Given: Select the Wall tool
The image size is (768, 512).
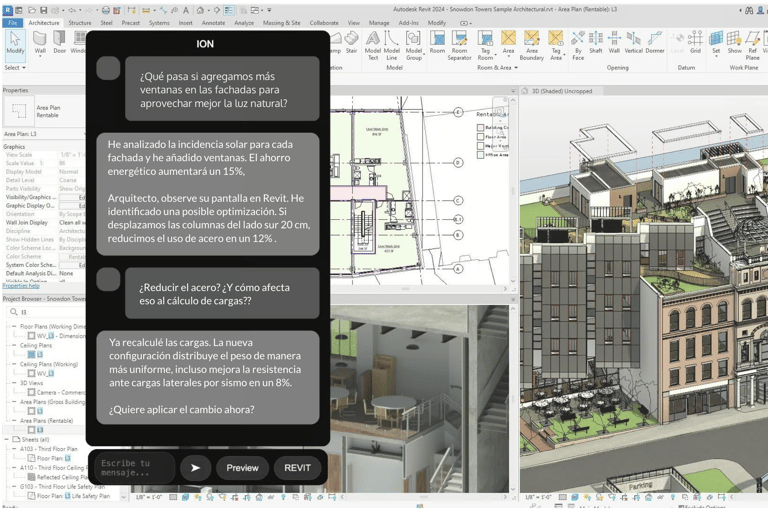Looking at the screenshot, I should click(x=40, y=42).
